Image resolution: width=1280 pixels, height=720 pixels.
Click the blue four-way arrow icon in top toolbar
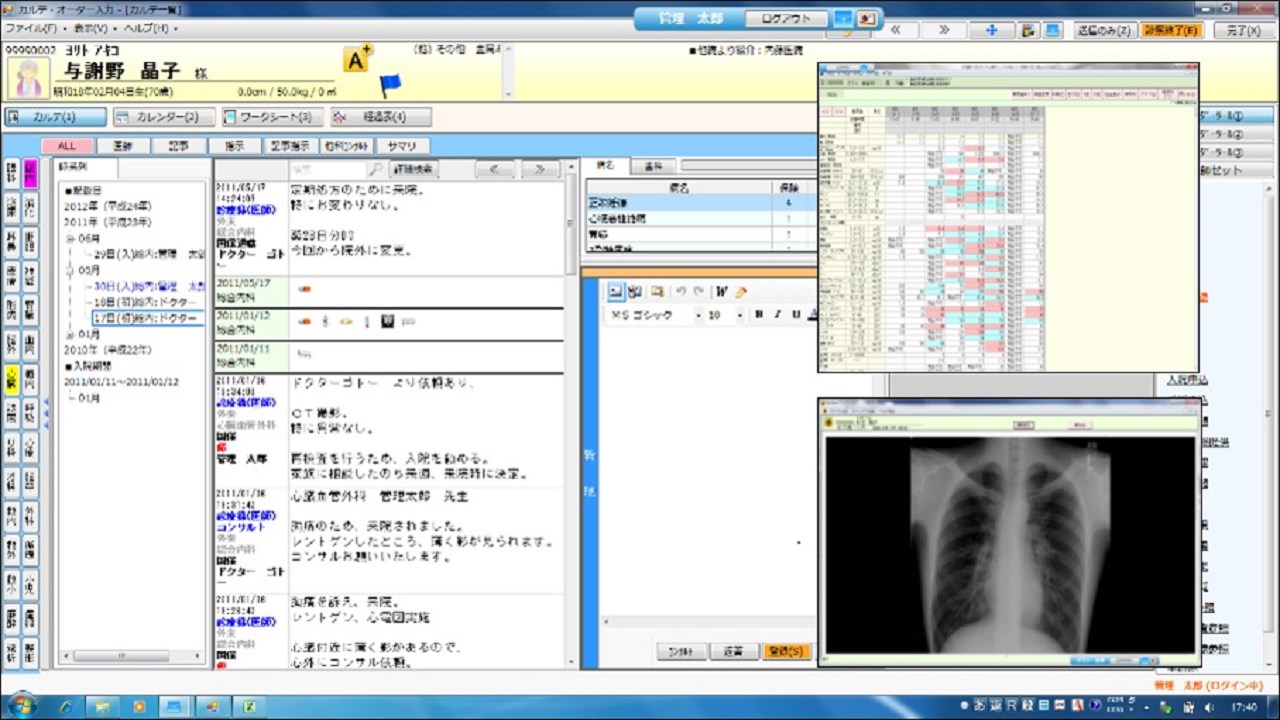pyautogui.click(x=992, y=30)
